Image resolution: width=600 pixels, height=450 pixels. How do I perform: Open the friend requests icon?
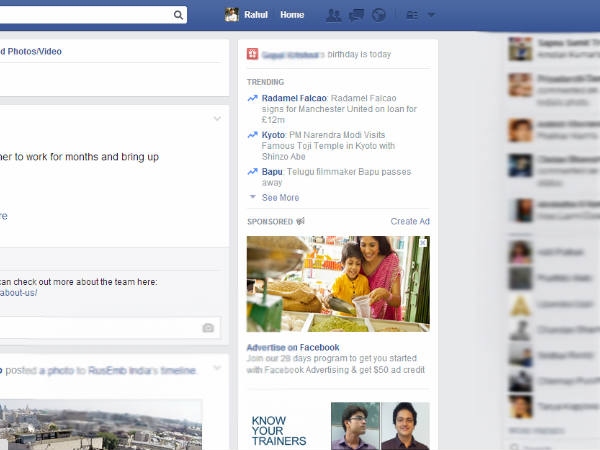334,15
